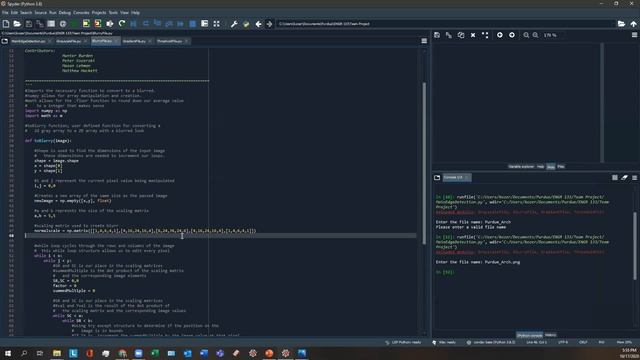The height and width of the screenshot is (360, 640).
Task: Open the Run menu
Action: tap(53, 13)
